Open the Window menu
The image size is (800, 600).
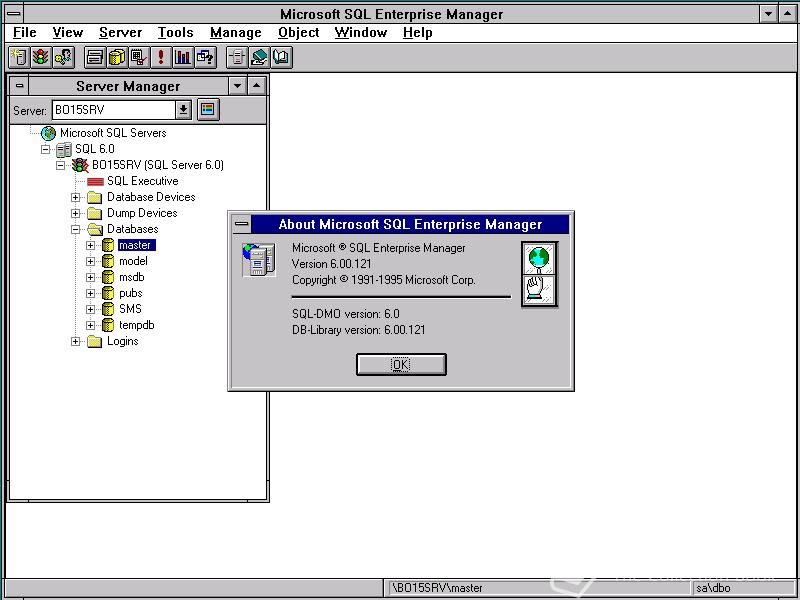pos(361,33)
